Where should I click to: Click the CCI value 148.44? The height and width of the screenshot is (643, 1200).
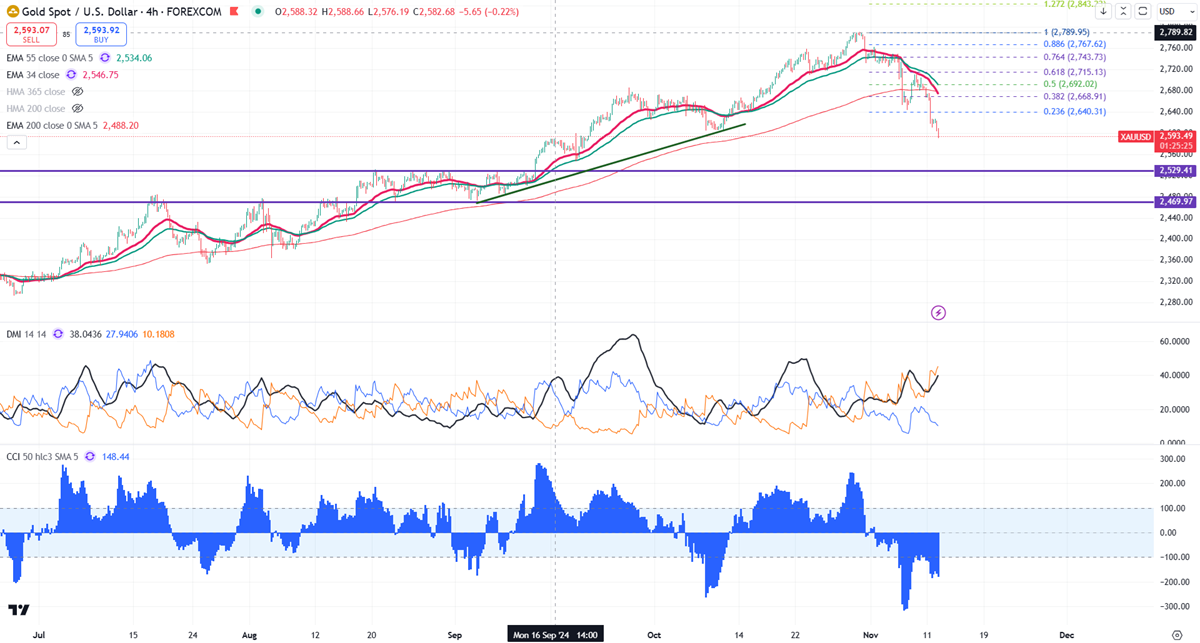click(x=116, y=456)
